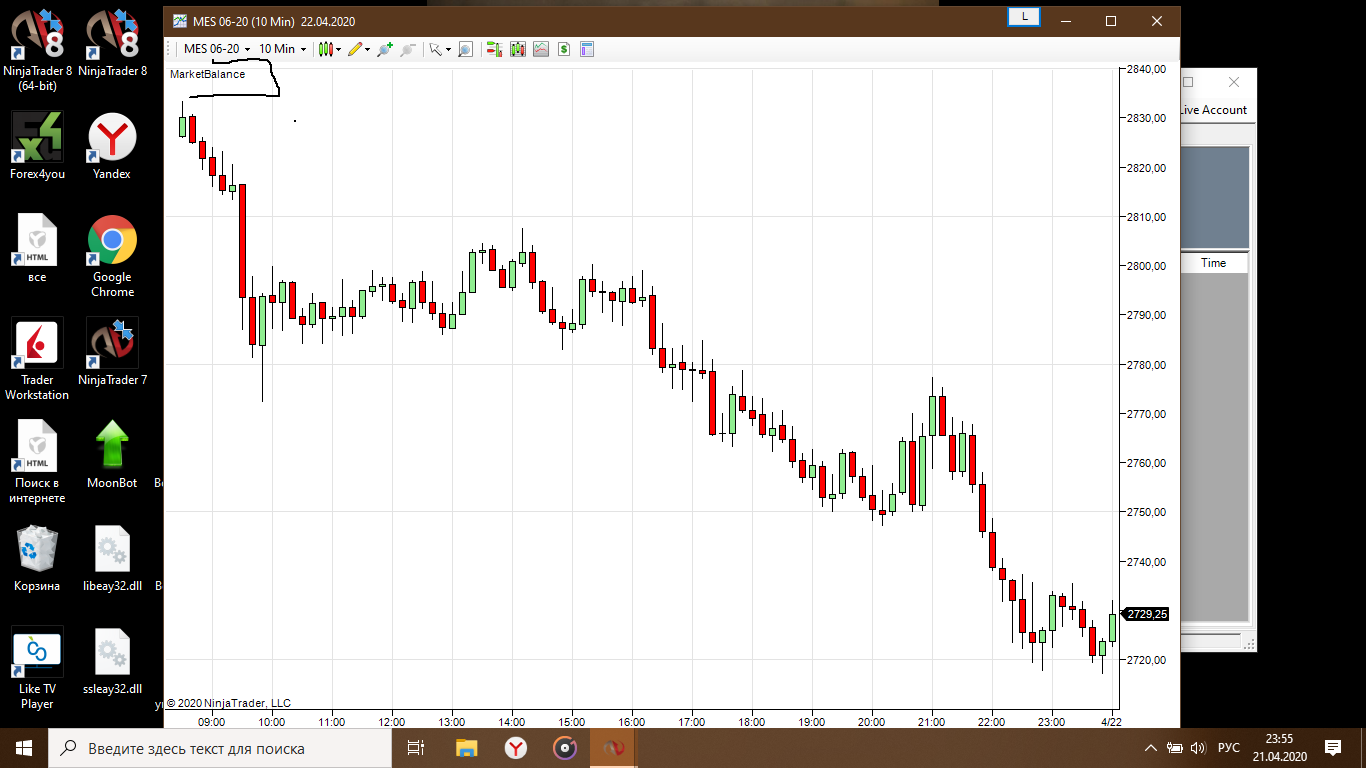Screen dimensions: 1366x768
Task: Show hidden system tray icons
Action: tap(1151, 748)
